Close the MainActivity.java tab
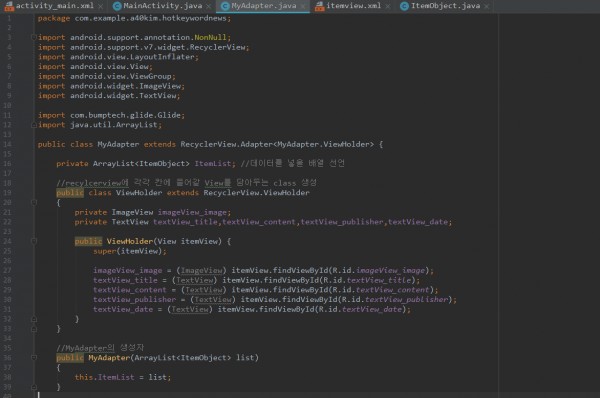This screenshot has height=398, width=600. click(x=209, y=6)
